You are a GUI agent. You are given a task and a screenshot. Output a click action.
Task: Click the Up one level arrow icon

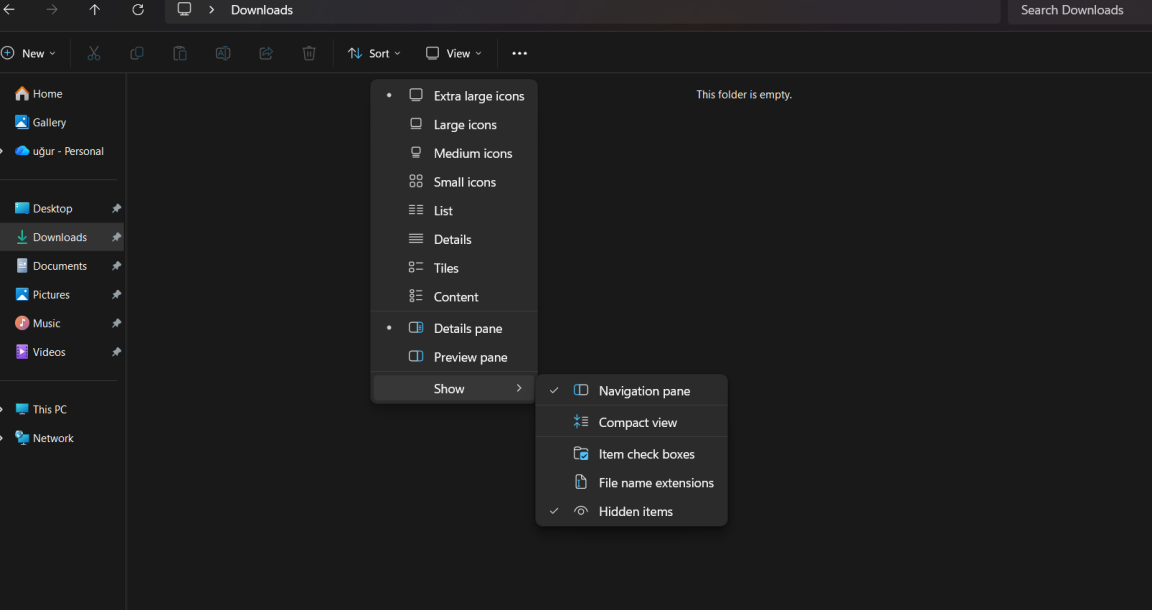pyautogui.click(x=94, y=10)
